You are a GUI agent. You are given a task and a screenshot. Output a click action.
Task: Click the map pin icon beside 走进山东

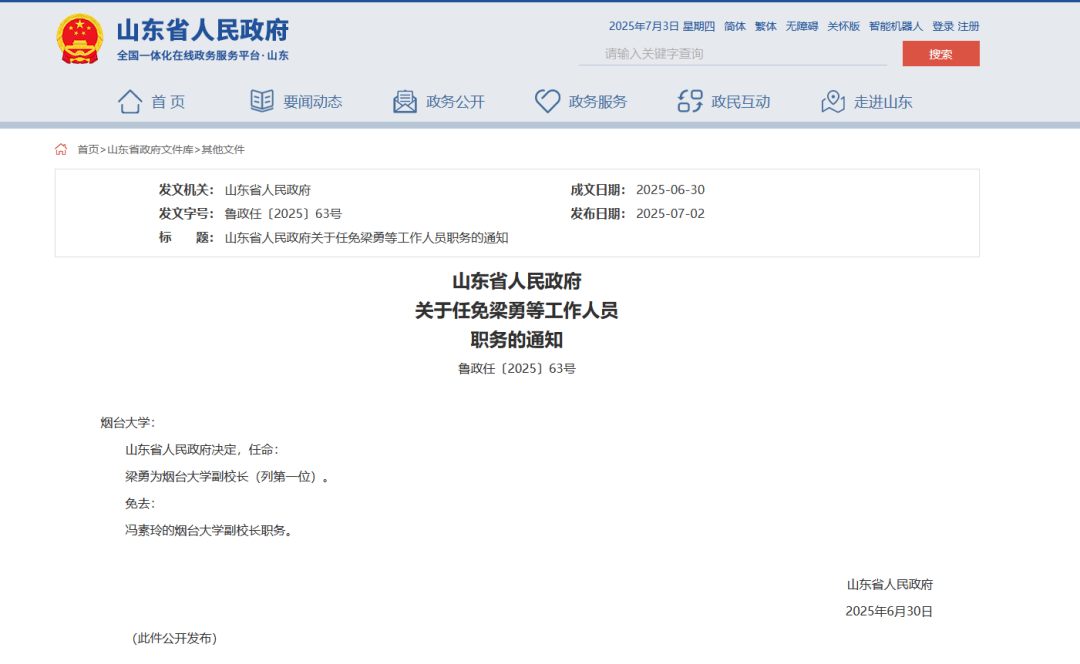[833, 101]
